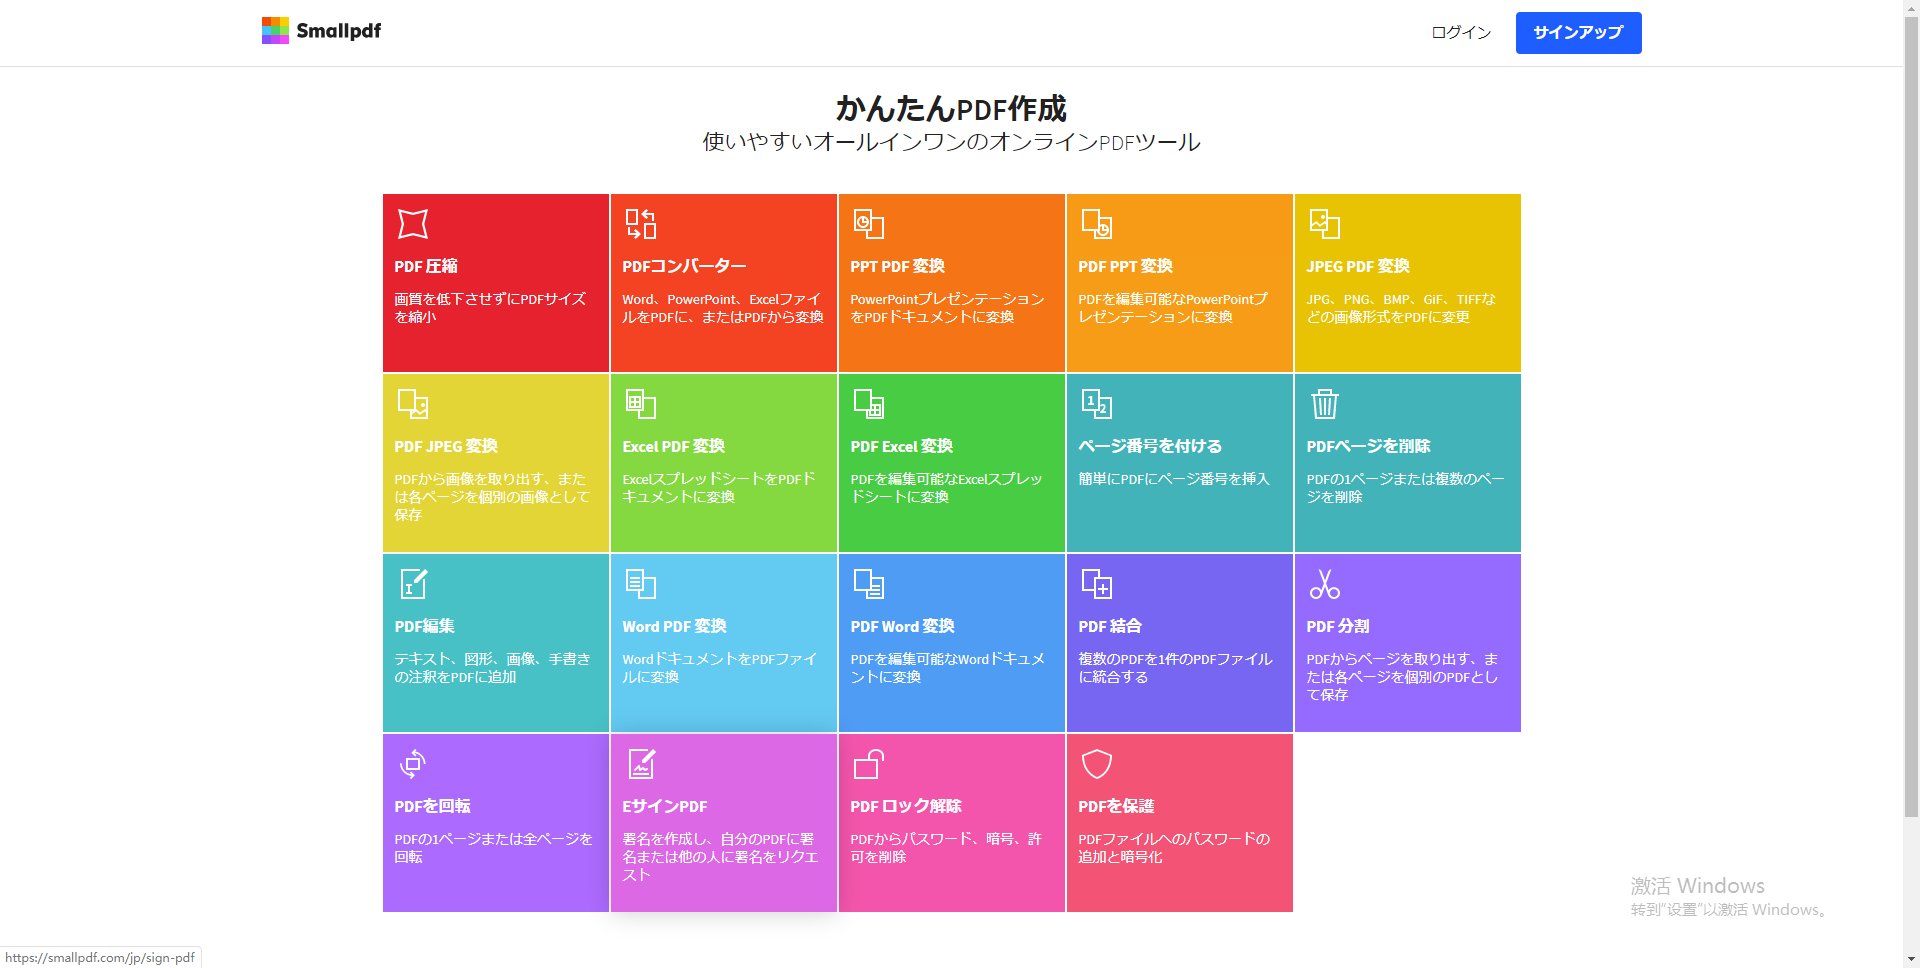Open the ページ番号を付ける title

click(x=1150, y=446)
